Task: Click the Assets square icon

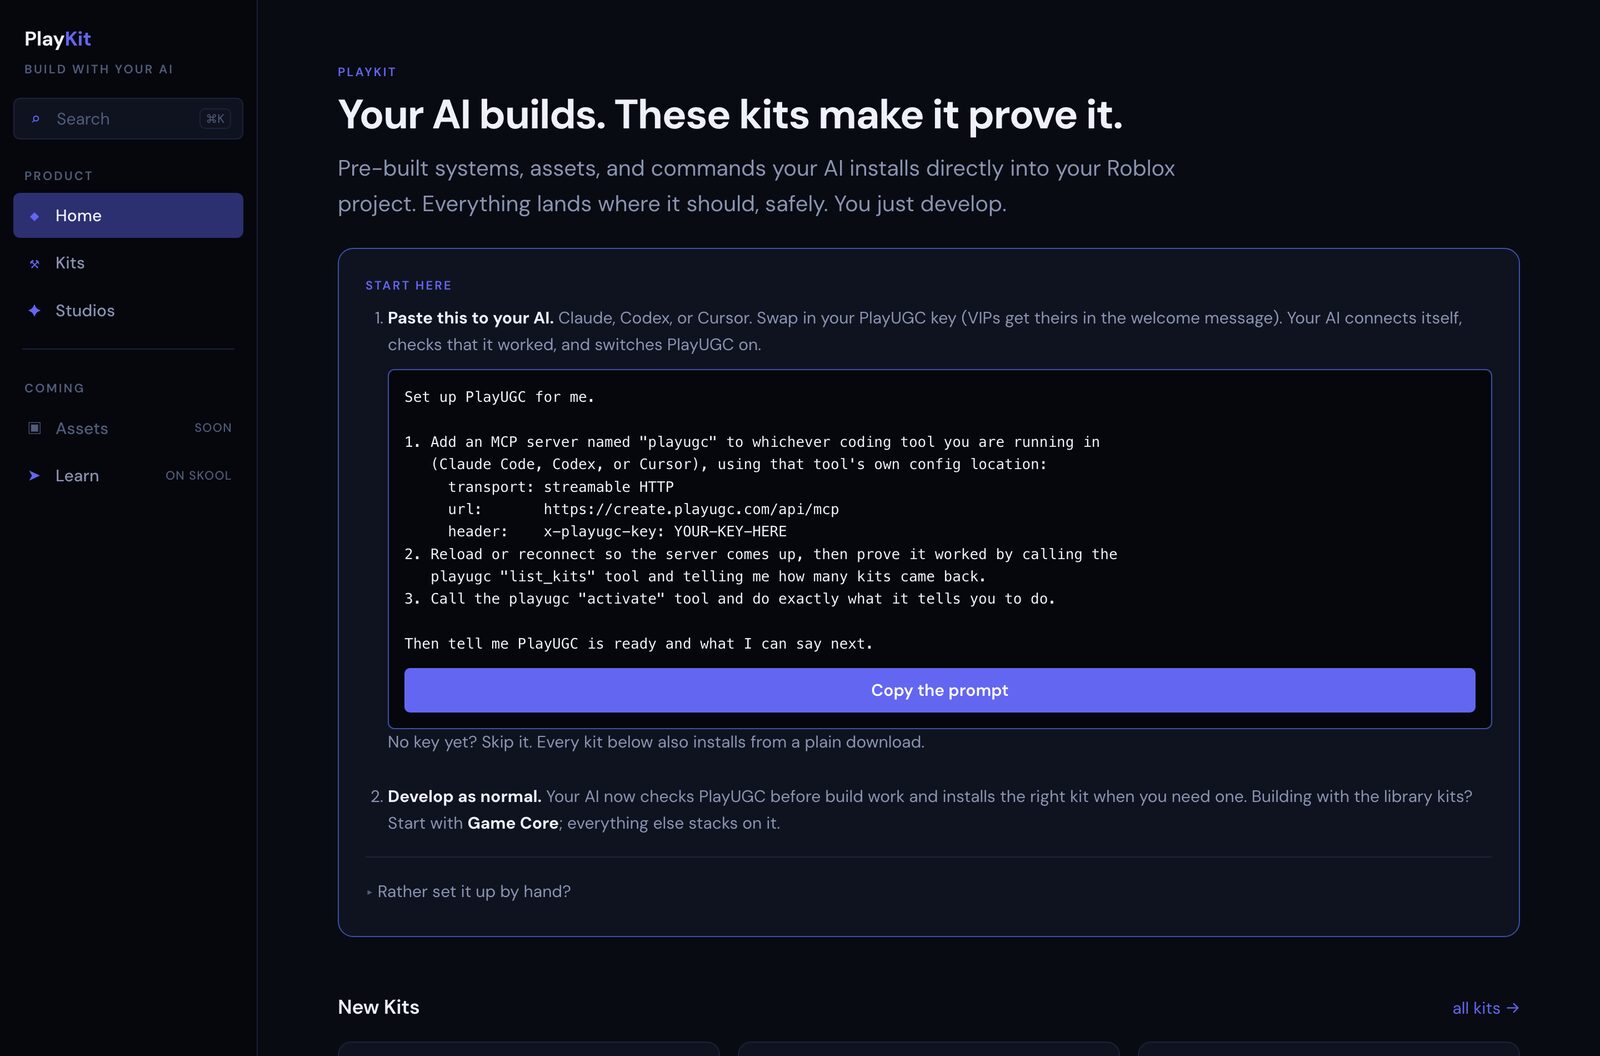Action: [x=35, y=428]
